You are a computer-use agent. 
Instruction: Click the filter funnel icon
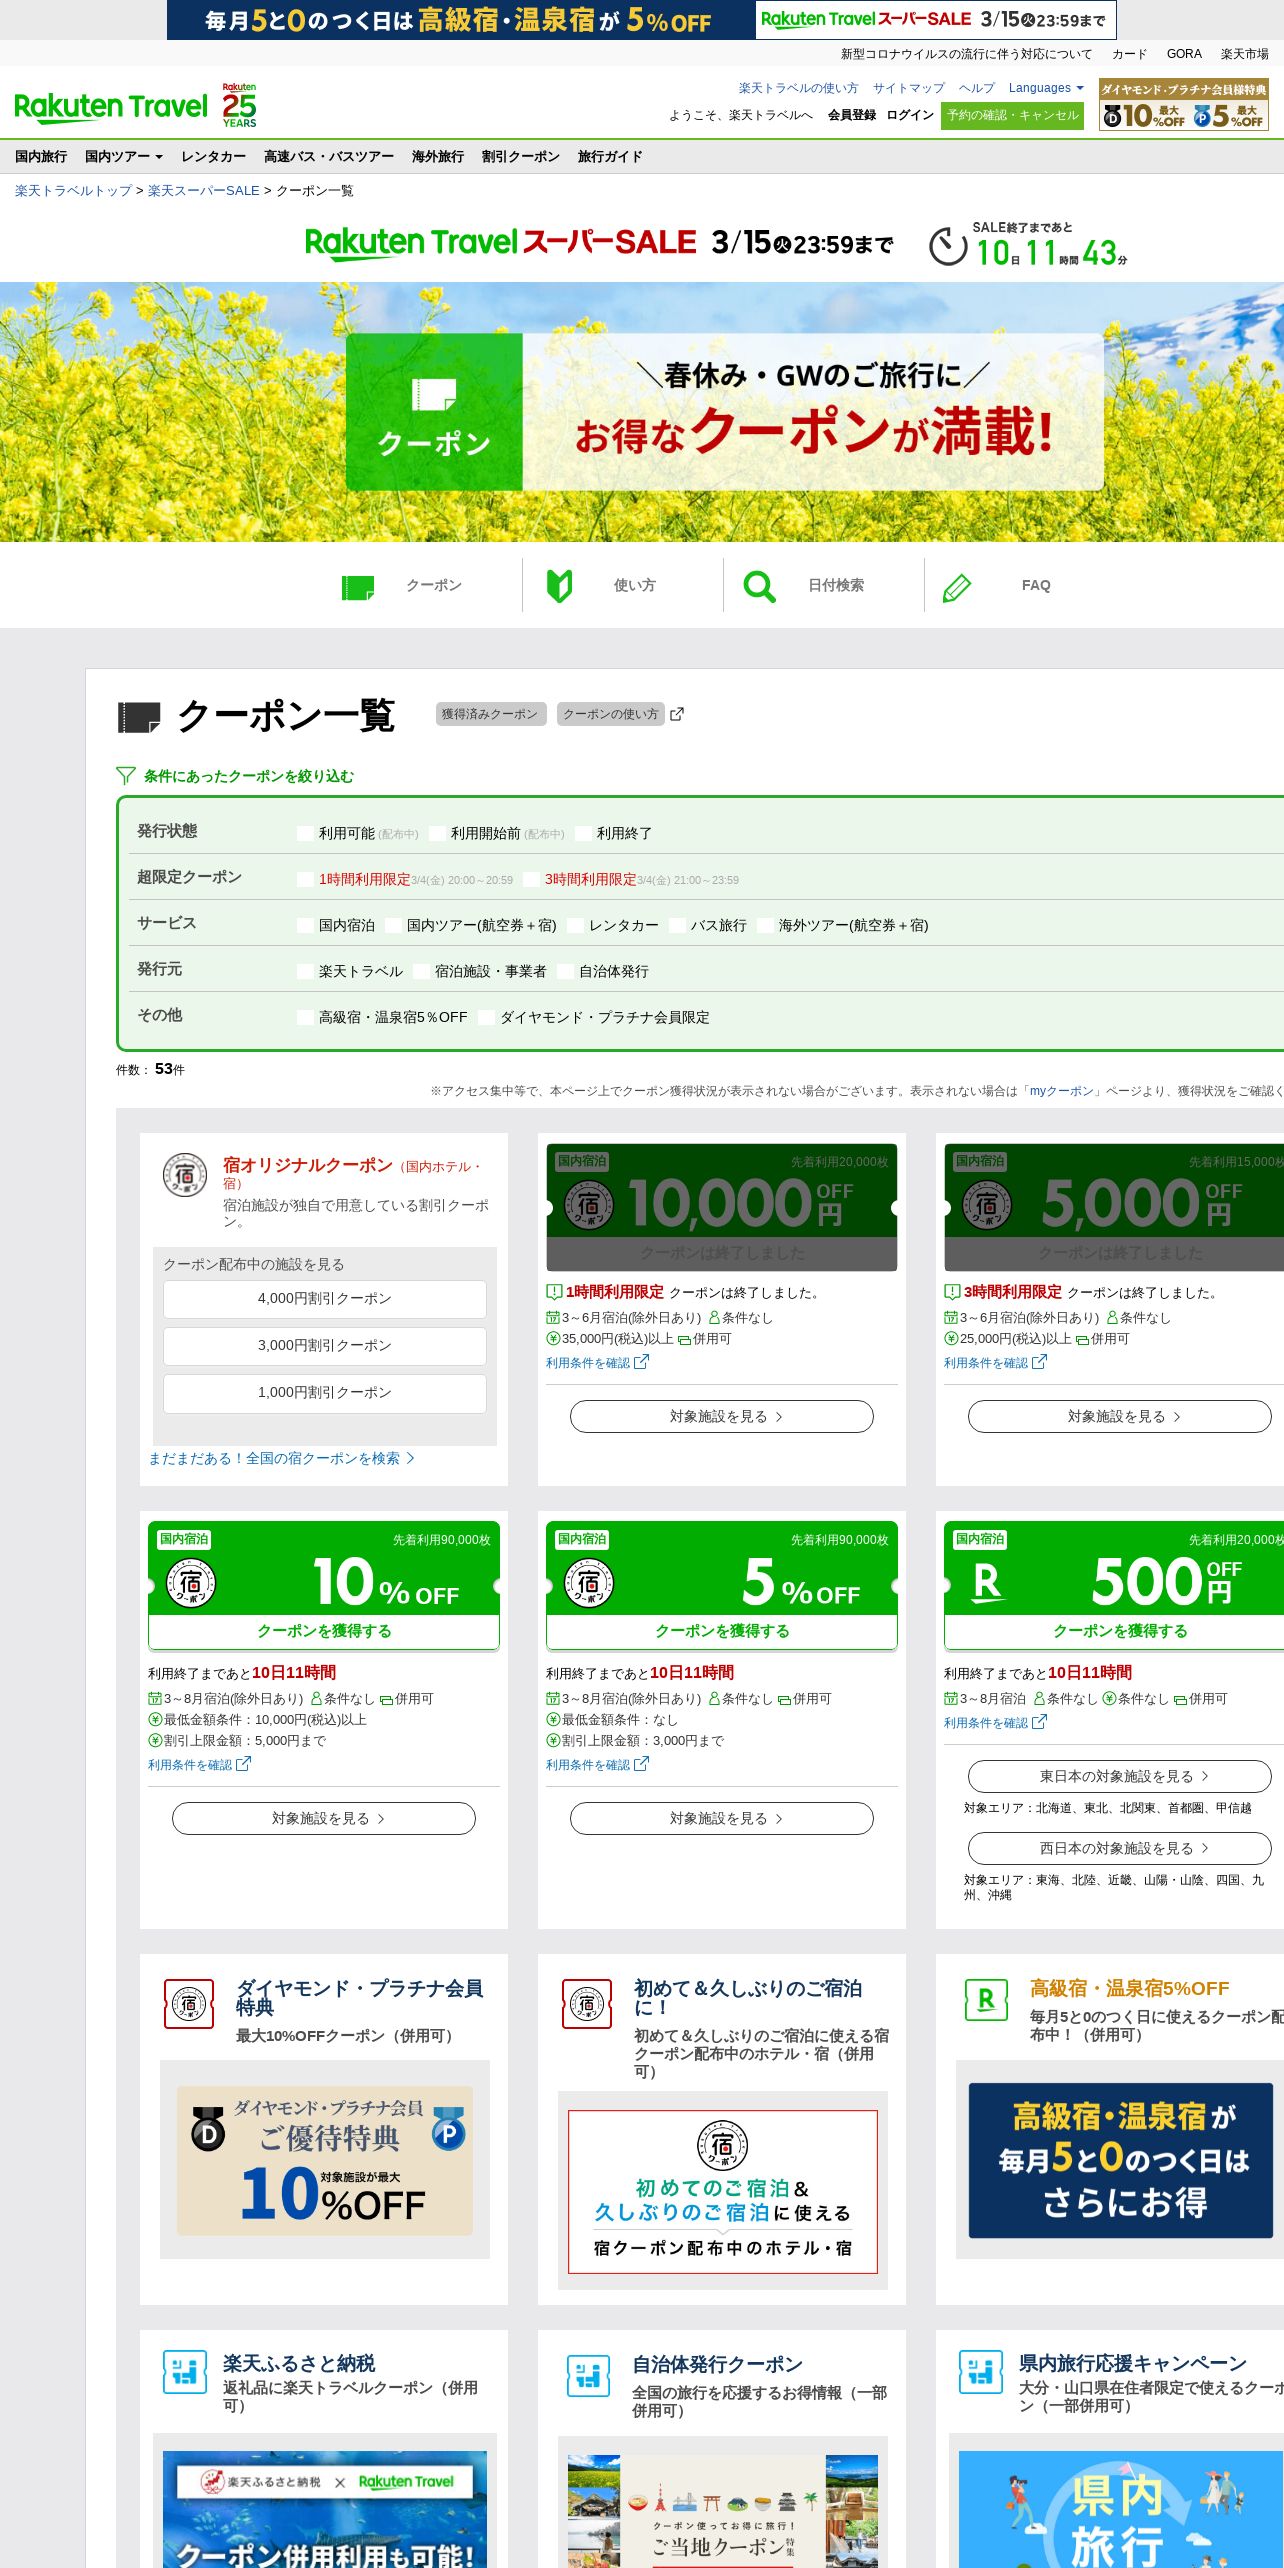click(125, 775)
